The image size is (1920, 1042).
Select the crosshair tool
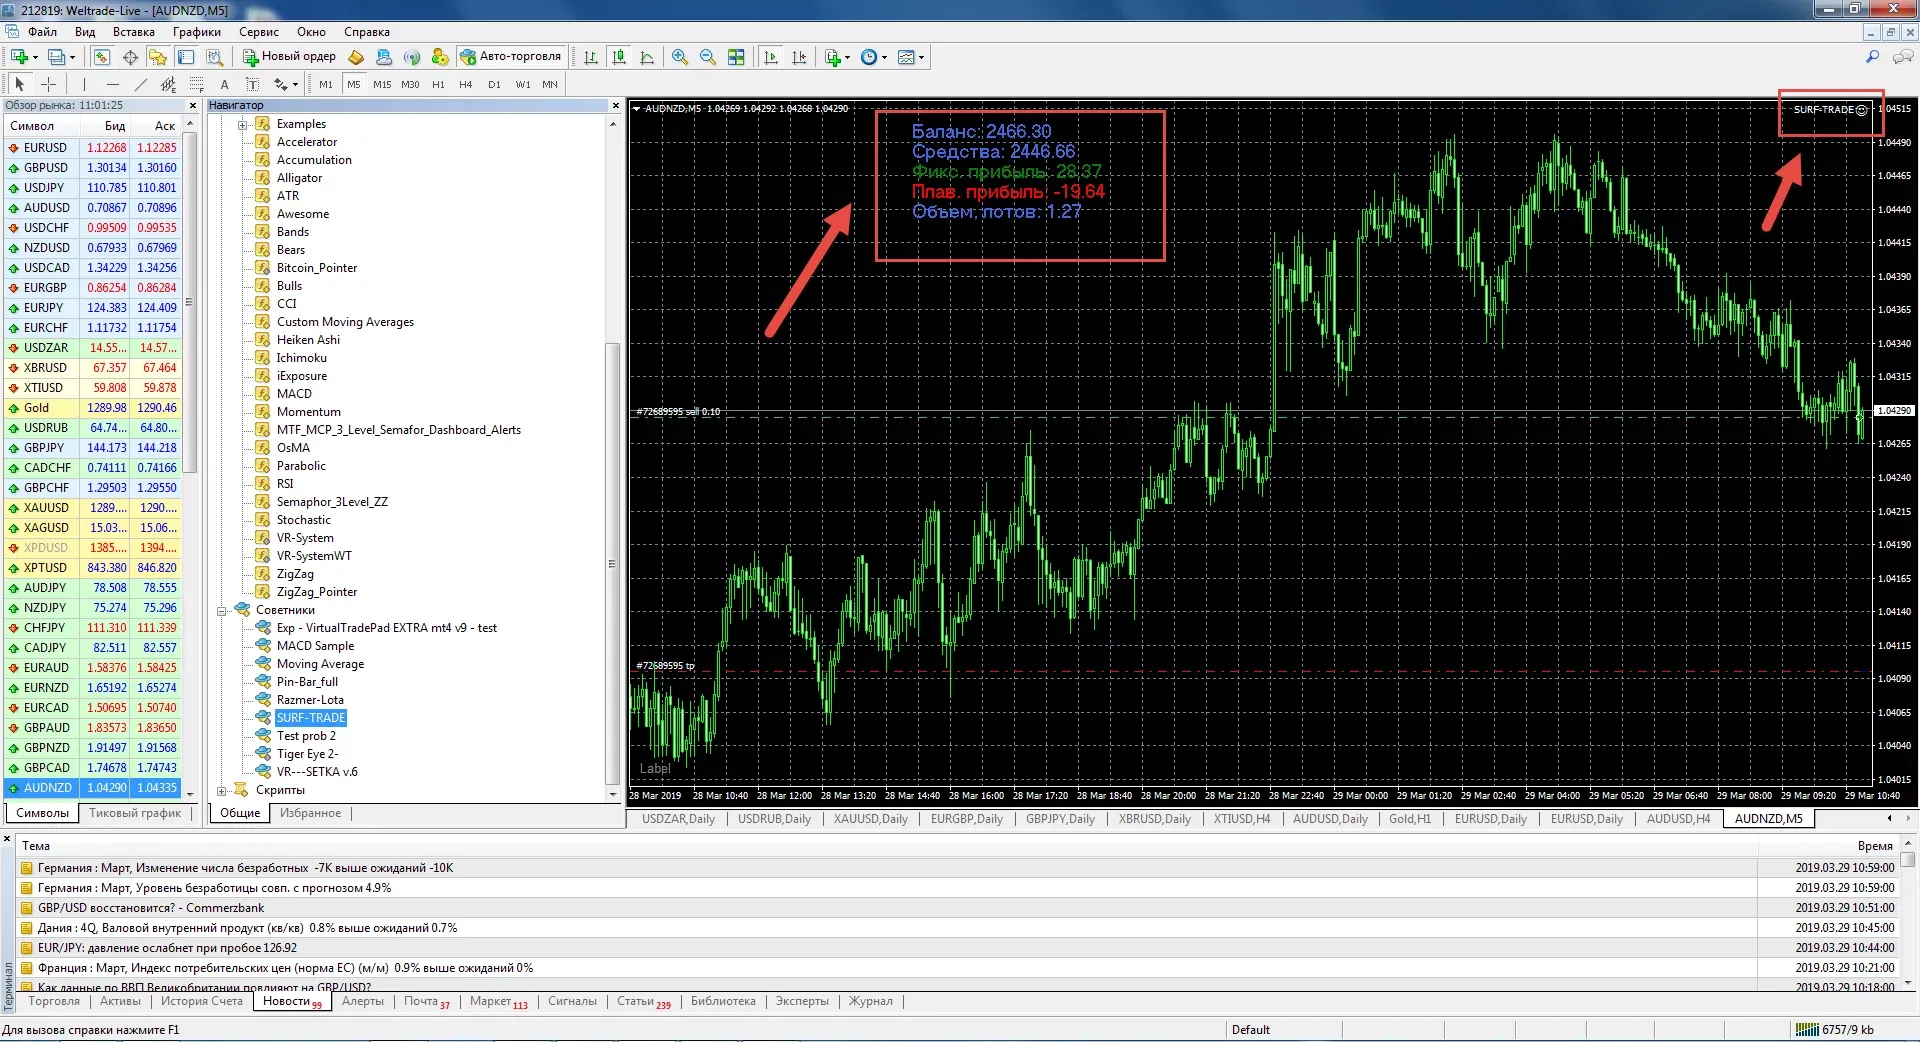pyautogui.click(x=48, y=84)
